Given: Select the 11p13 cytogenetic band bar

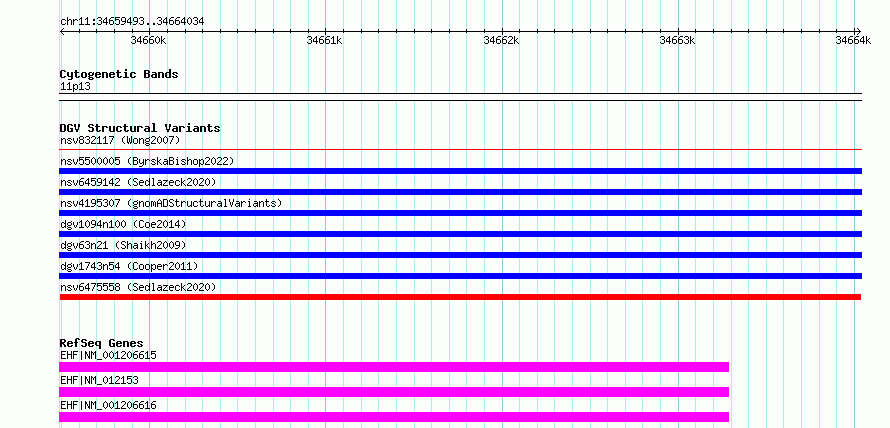Looking at the screenshot, I should 461,97.
